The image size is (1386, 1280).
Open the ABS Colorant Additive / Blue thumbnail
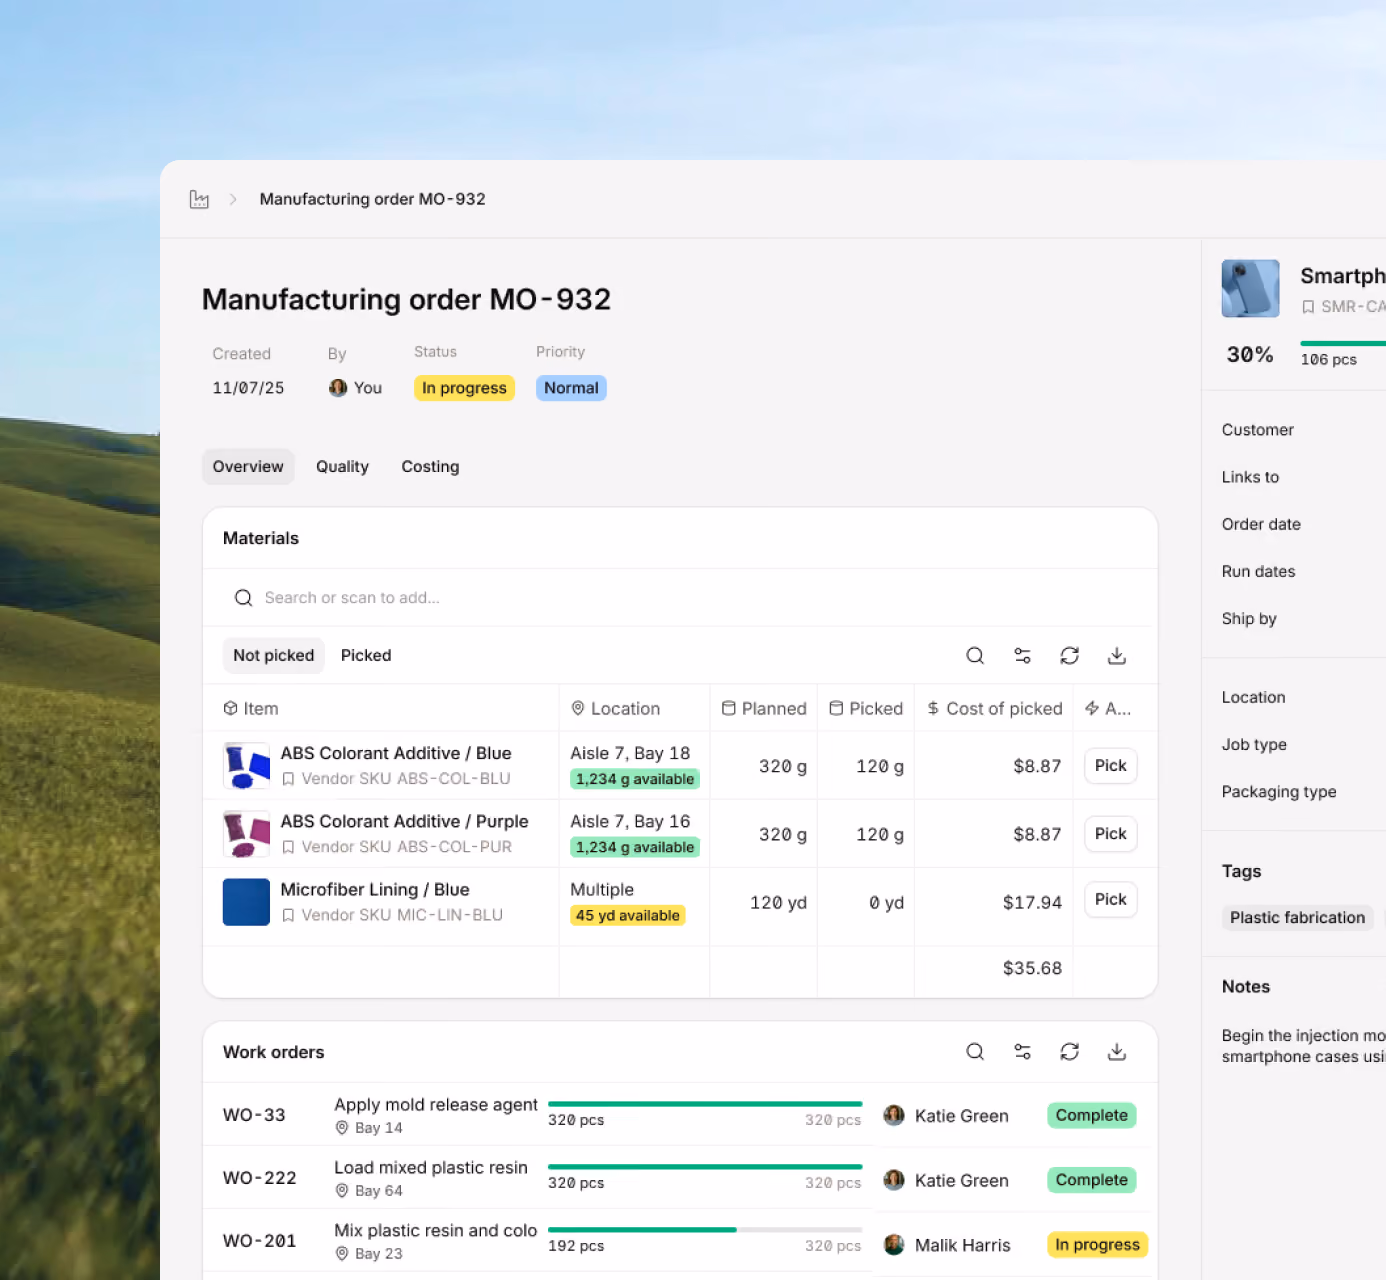pos(246,766)
